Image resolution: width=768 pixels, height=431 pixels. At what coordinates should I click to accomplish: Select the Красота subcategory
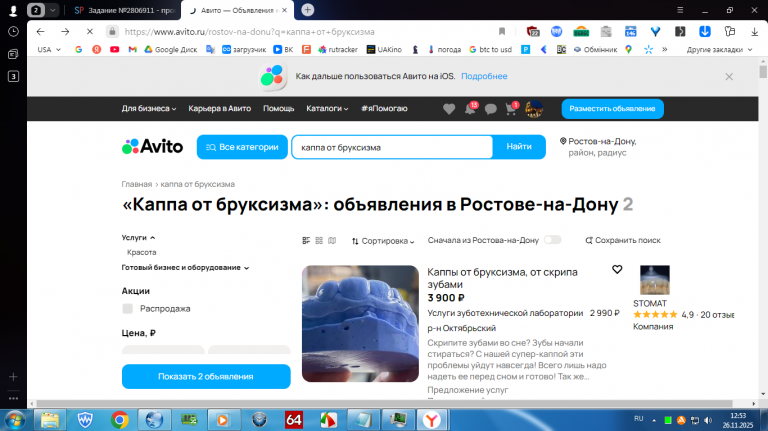142,252
